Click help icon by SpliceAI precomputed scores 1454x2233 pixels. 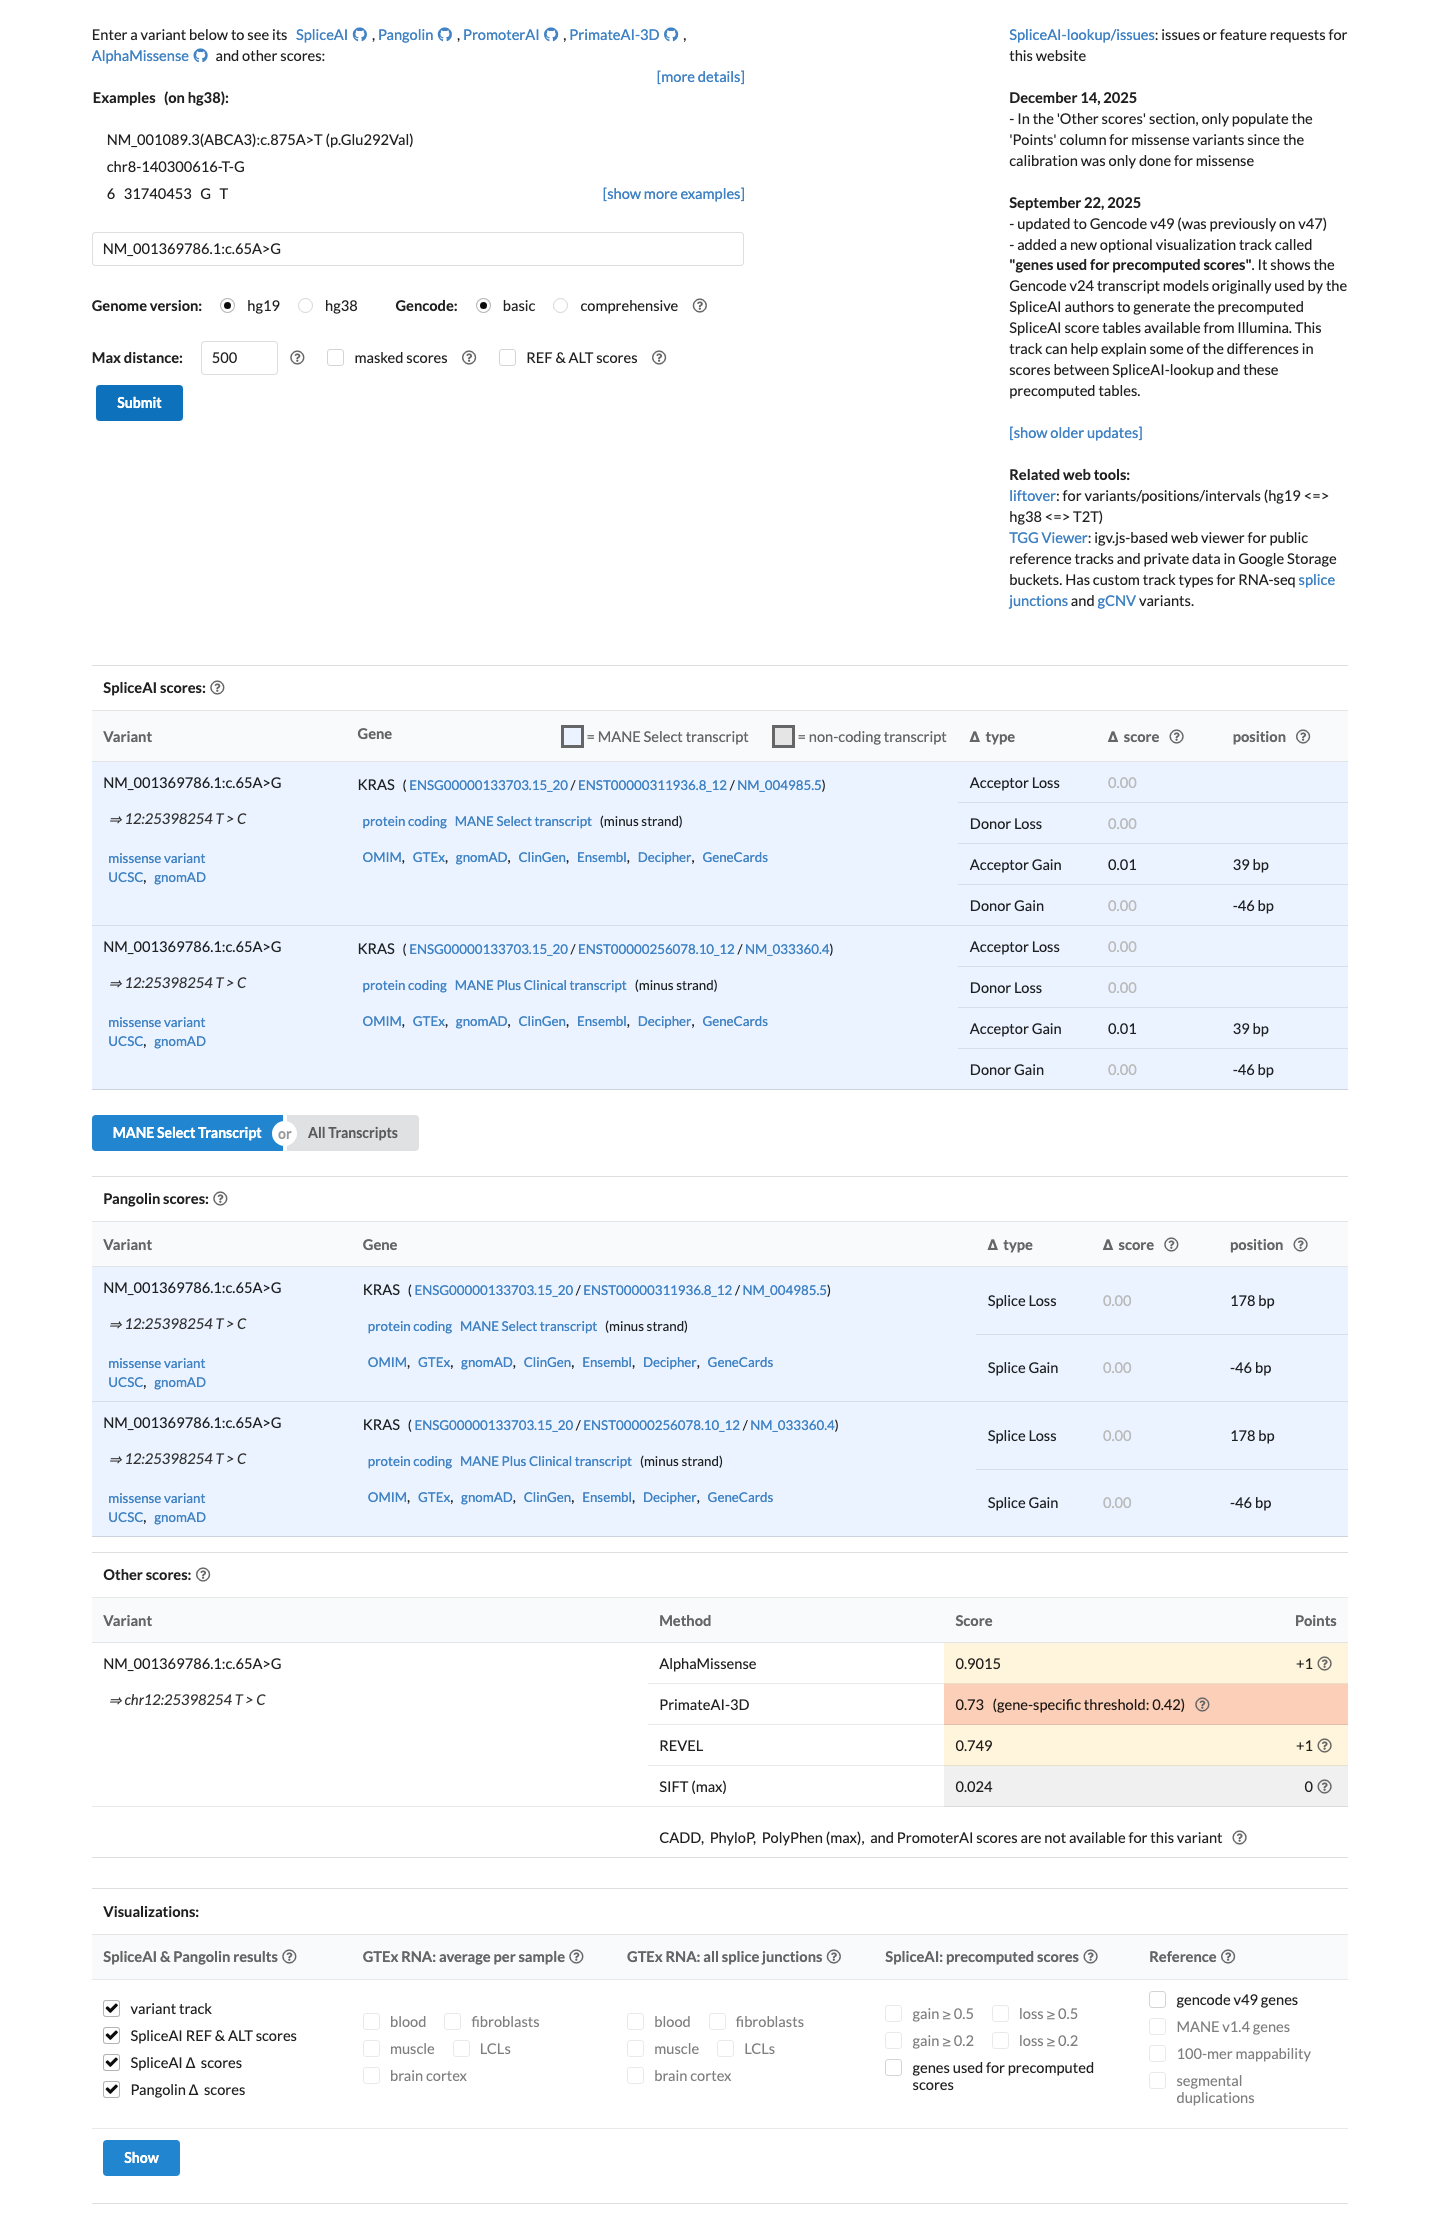(1091, 1957)
